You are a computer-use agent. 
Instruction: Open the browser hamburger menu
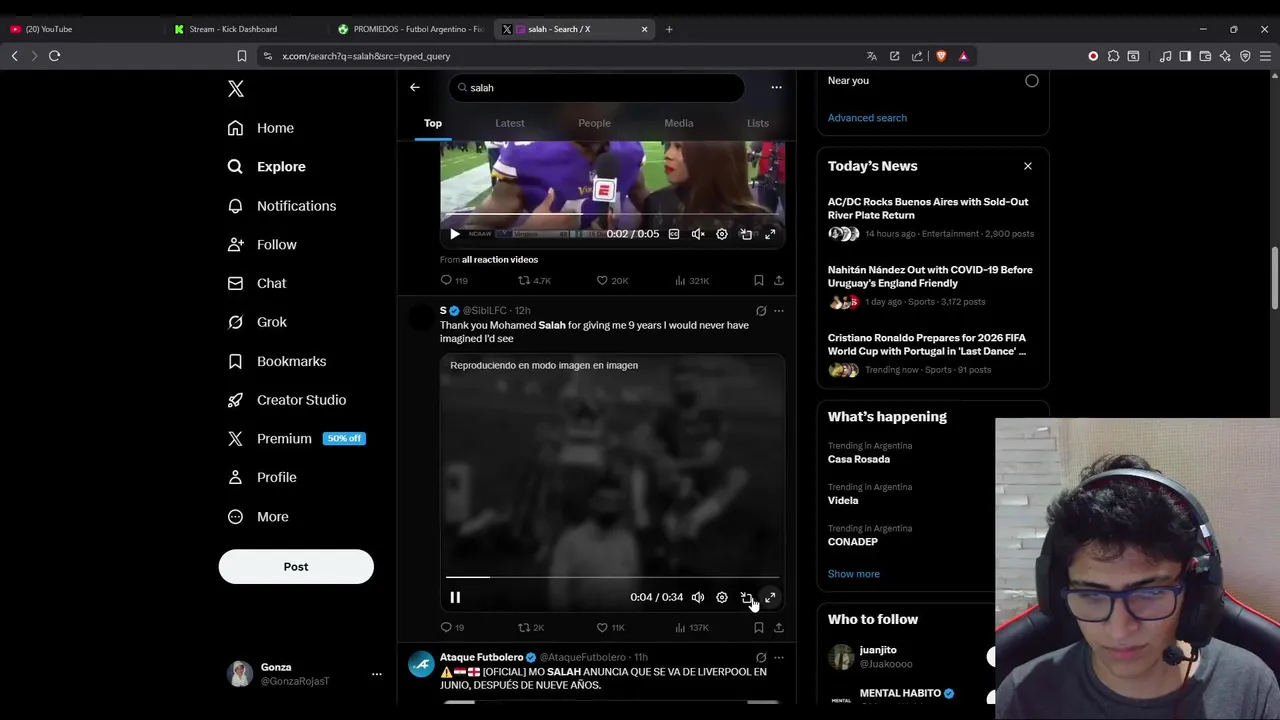click(1265, 56)
